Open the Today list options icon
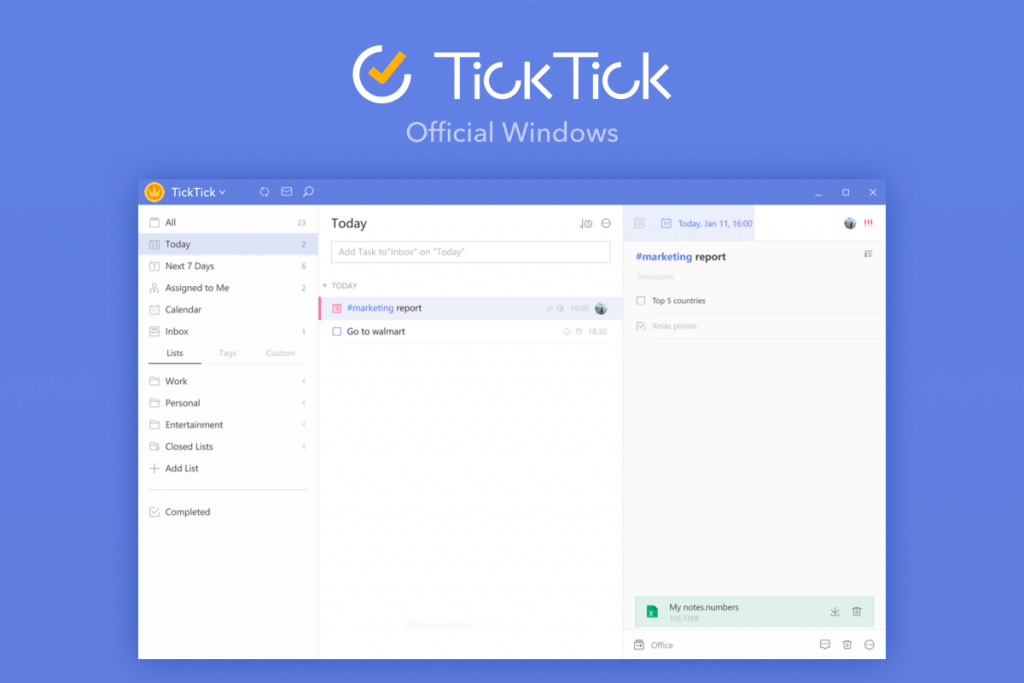 tap(604, 223)
